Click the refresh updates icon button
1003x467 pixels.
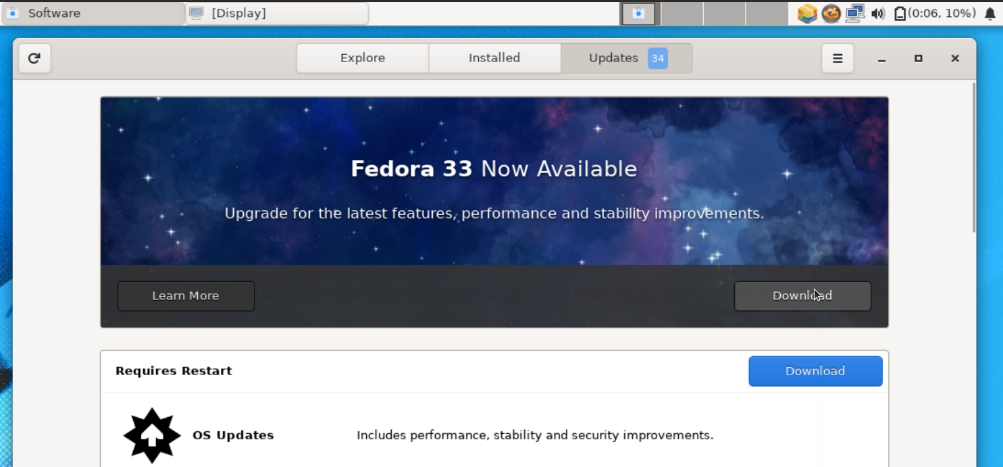coord(35,58)
